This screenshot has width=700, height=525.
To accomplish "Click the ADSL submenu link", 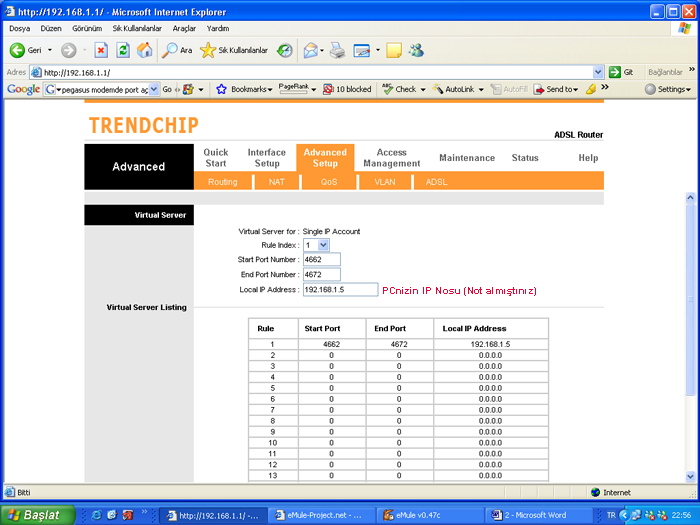I will pyautogui.click(x=436, y=182).
